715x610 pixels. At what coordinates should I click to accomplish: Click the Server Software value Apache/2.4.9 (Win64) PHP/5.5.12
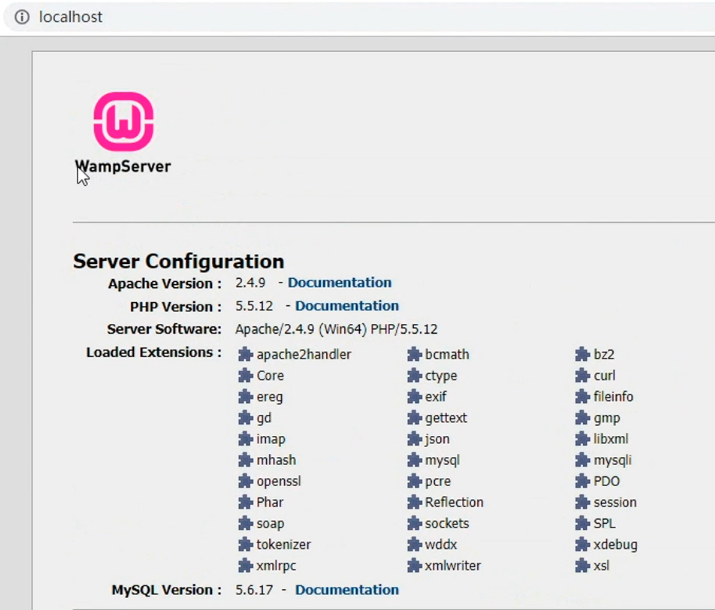(x=337, y=329)
